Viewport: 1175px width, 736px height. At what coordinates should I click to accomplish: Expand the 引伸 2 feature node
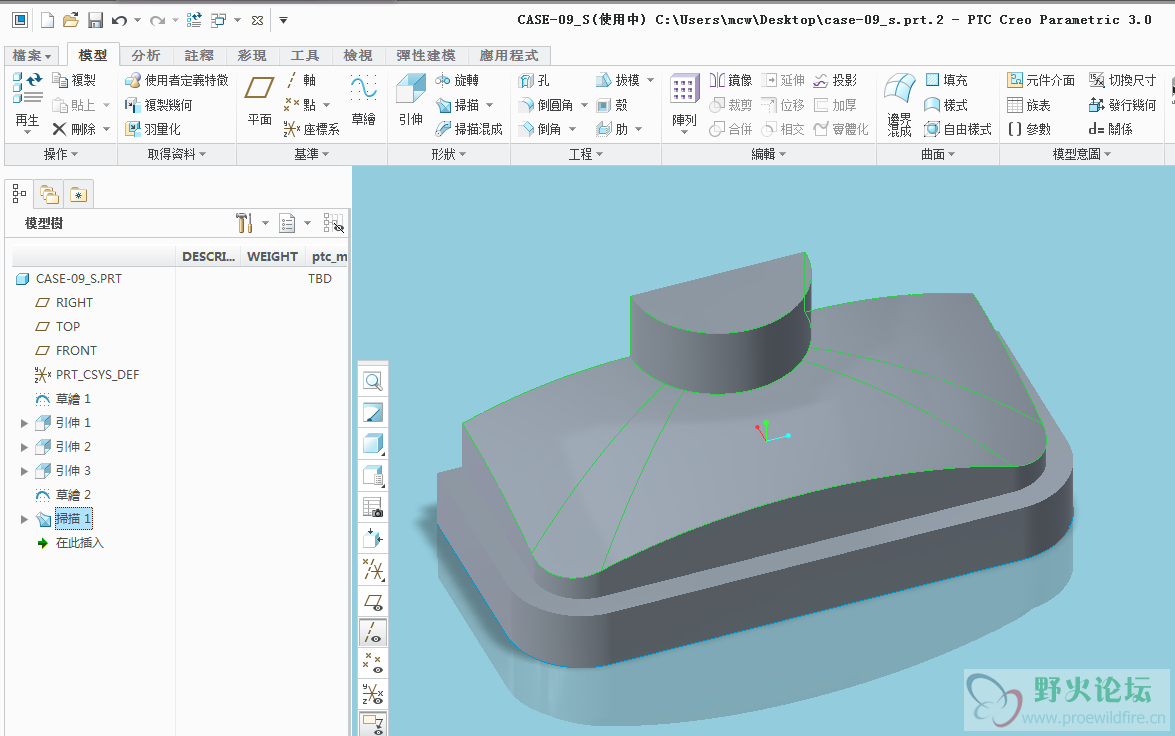pyautogui.click(x=24, y=447)
